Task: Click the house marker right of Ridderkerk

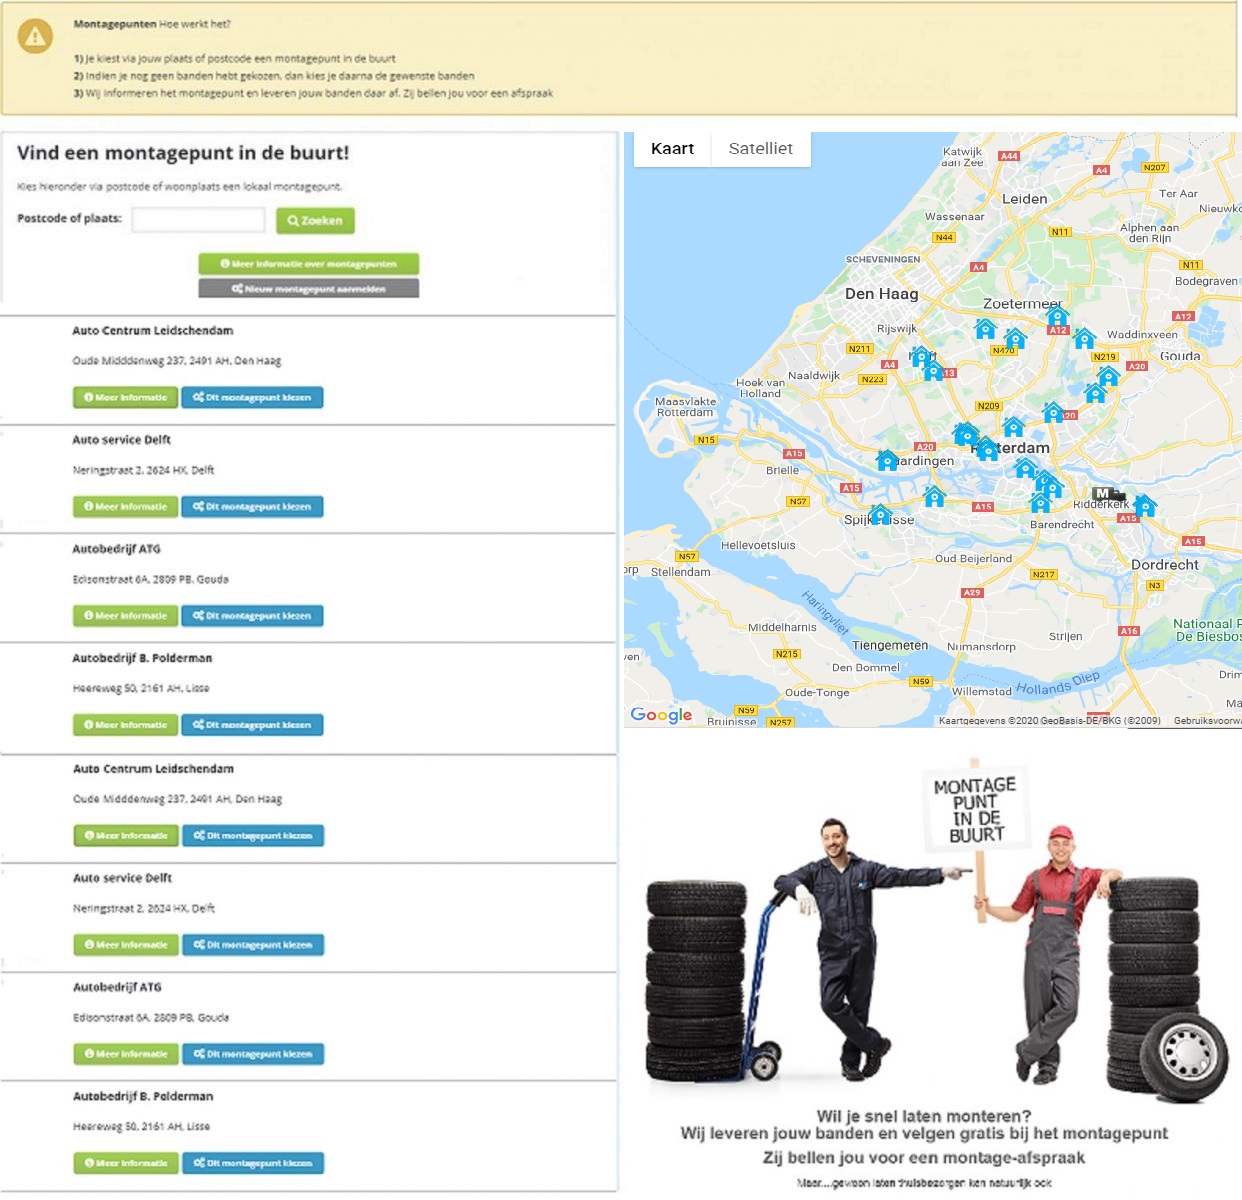Action: (x=1145, y=505)
